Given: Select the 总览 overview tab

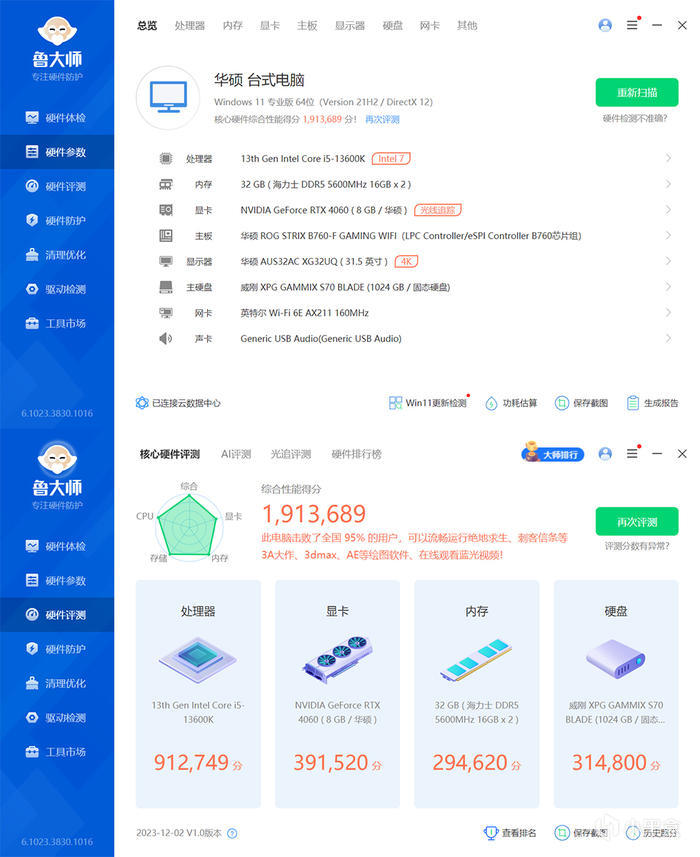Looking at the screenshot, I should point(147,26).
